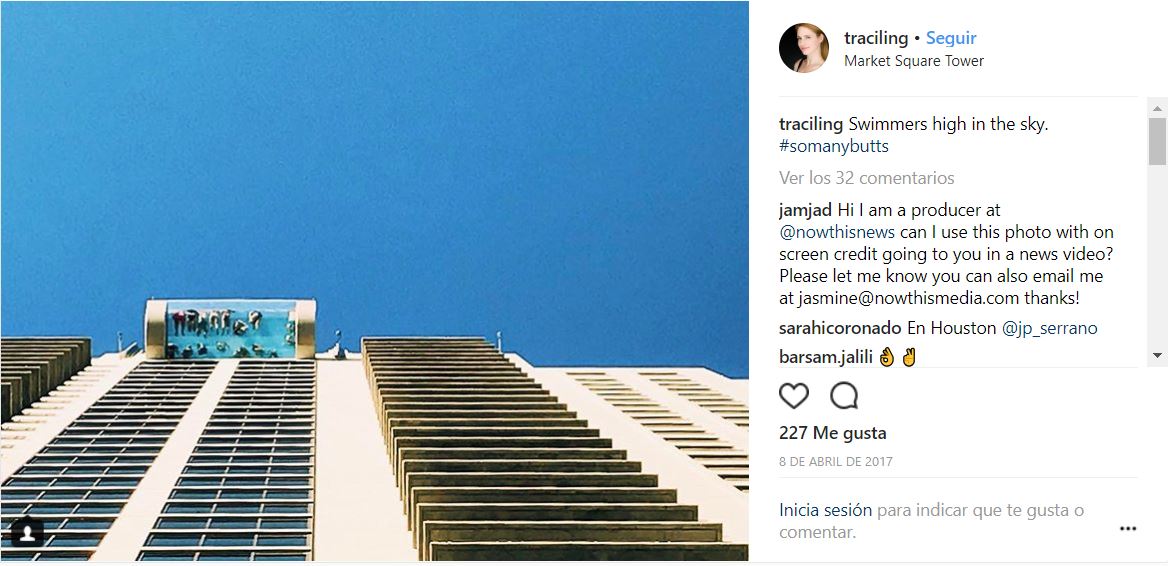Open the #somanybutts hashtag
Viewport: 1168px width, 566px height.
[x=834, y=146]
